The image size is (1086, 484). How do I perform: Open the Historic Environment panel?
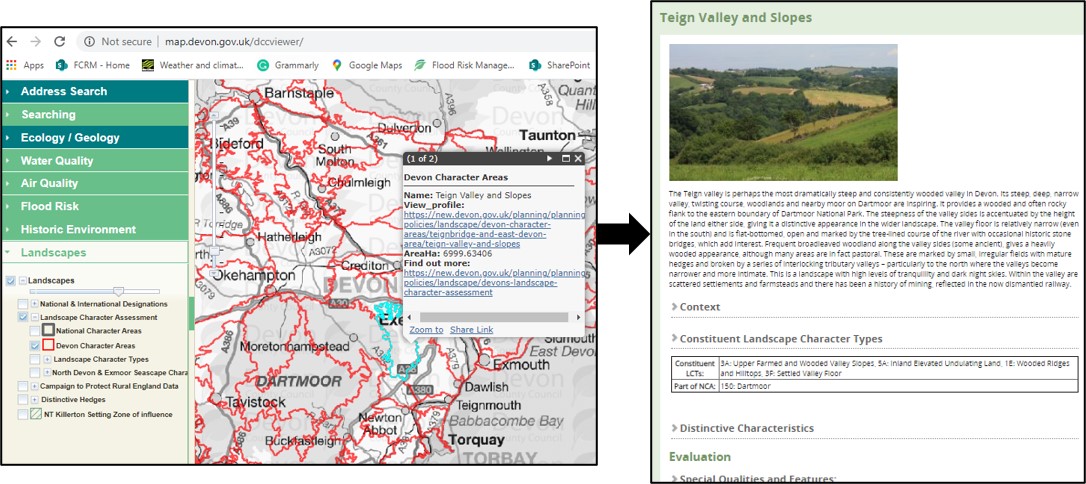point(94,229)
